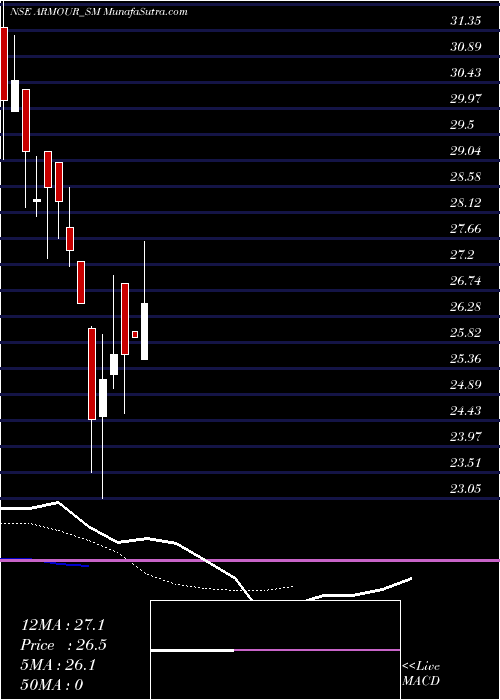
Task: Click the 30.89 price axis label
Action: [x=466, y=46]
